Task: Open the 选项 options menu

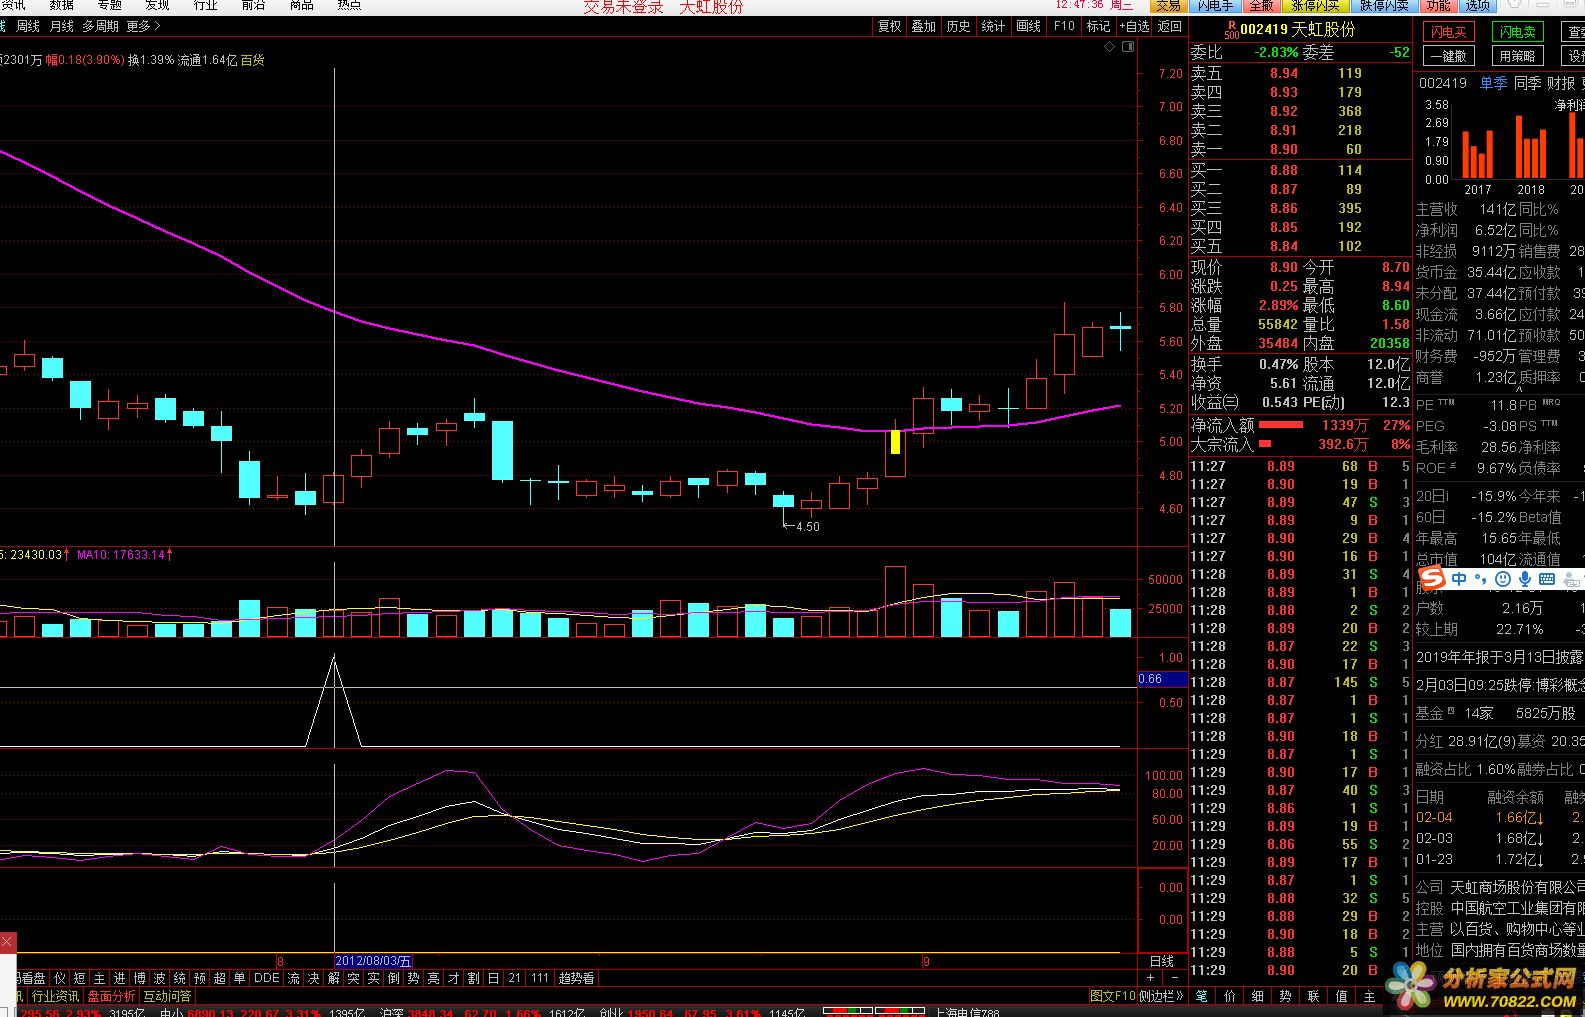Action: (1478, 6)
